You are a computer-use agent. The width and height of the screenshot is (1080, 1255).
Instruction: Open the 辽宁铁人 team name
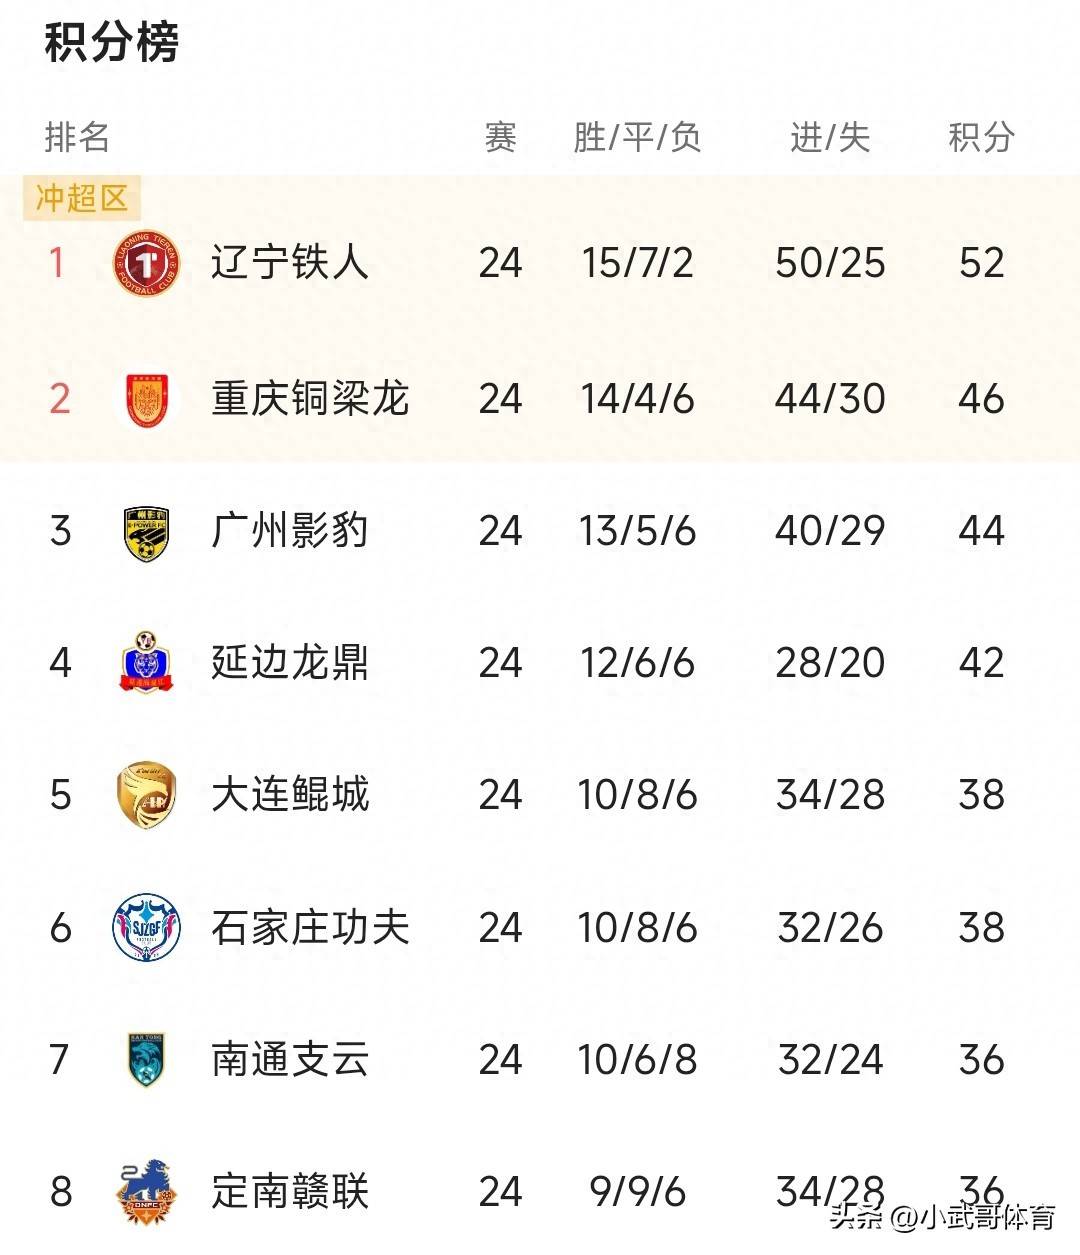[x=290, y=263]
